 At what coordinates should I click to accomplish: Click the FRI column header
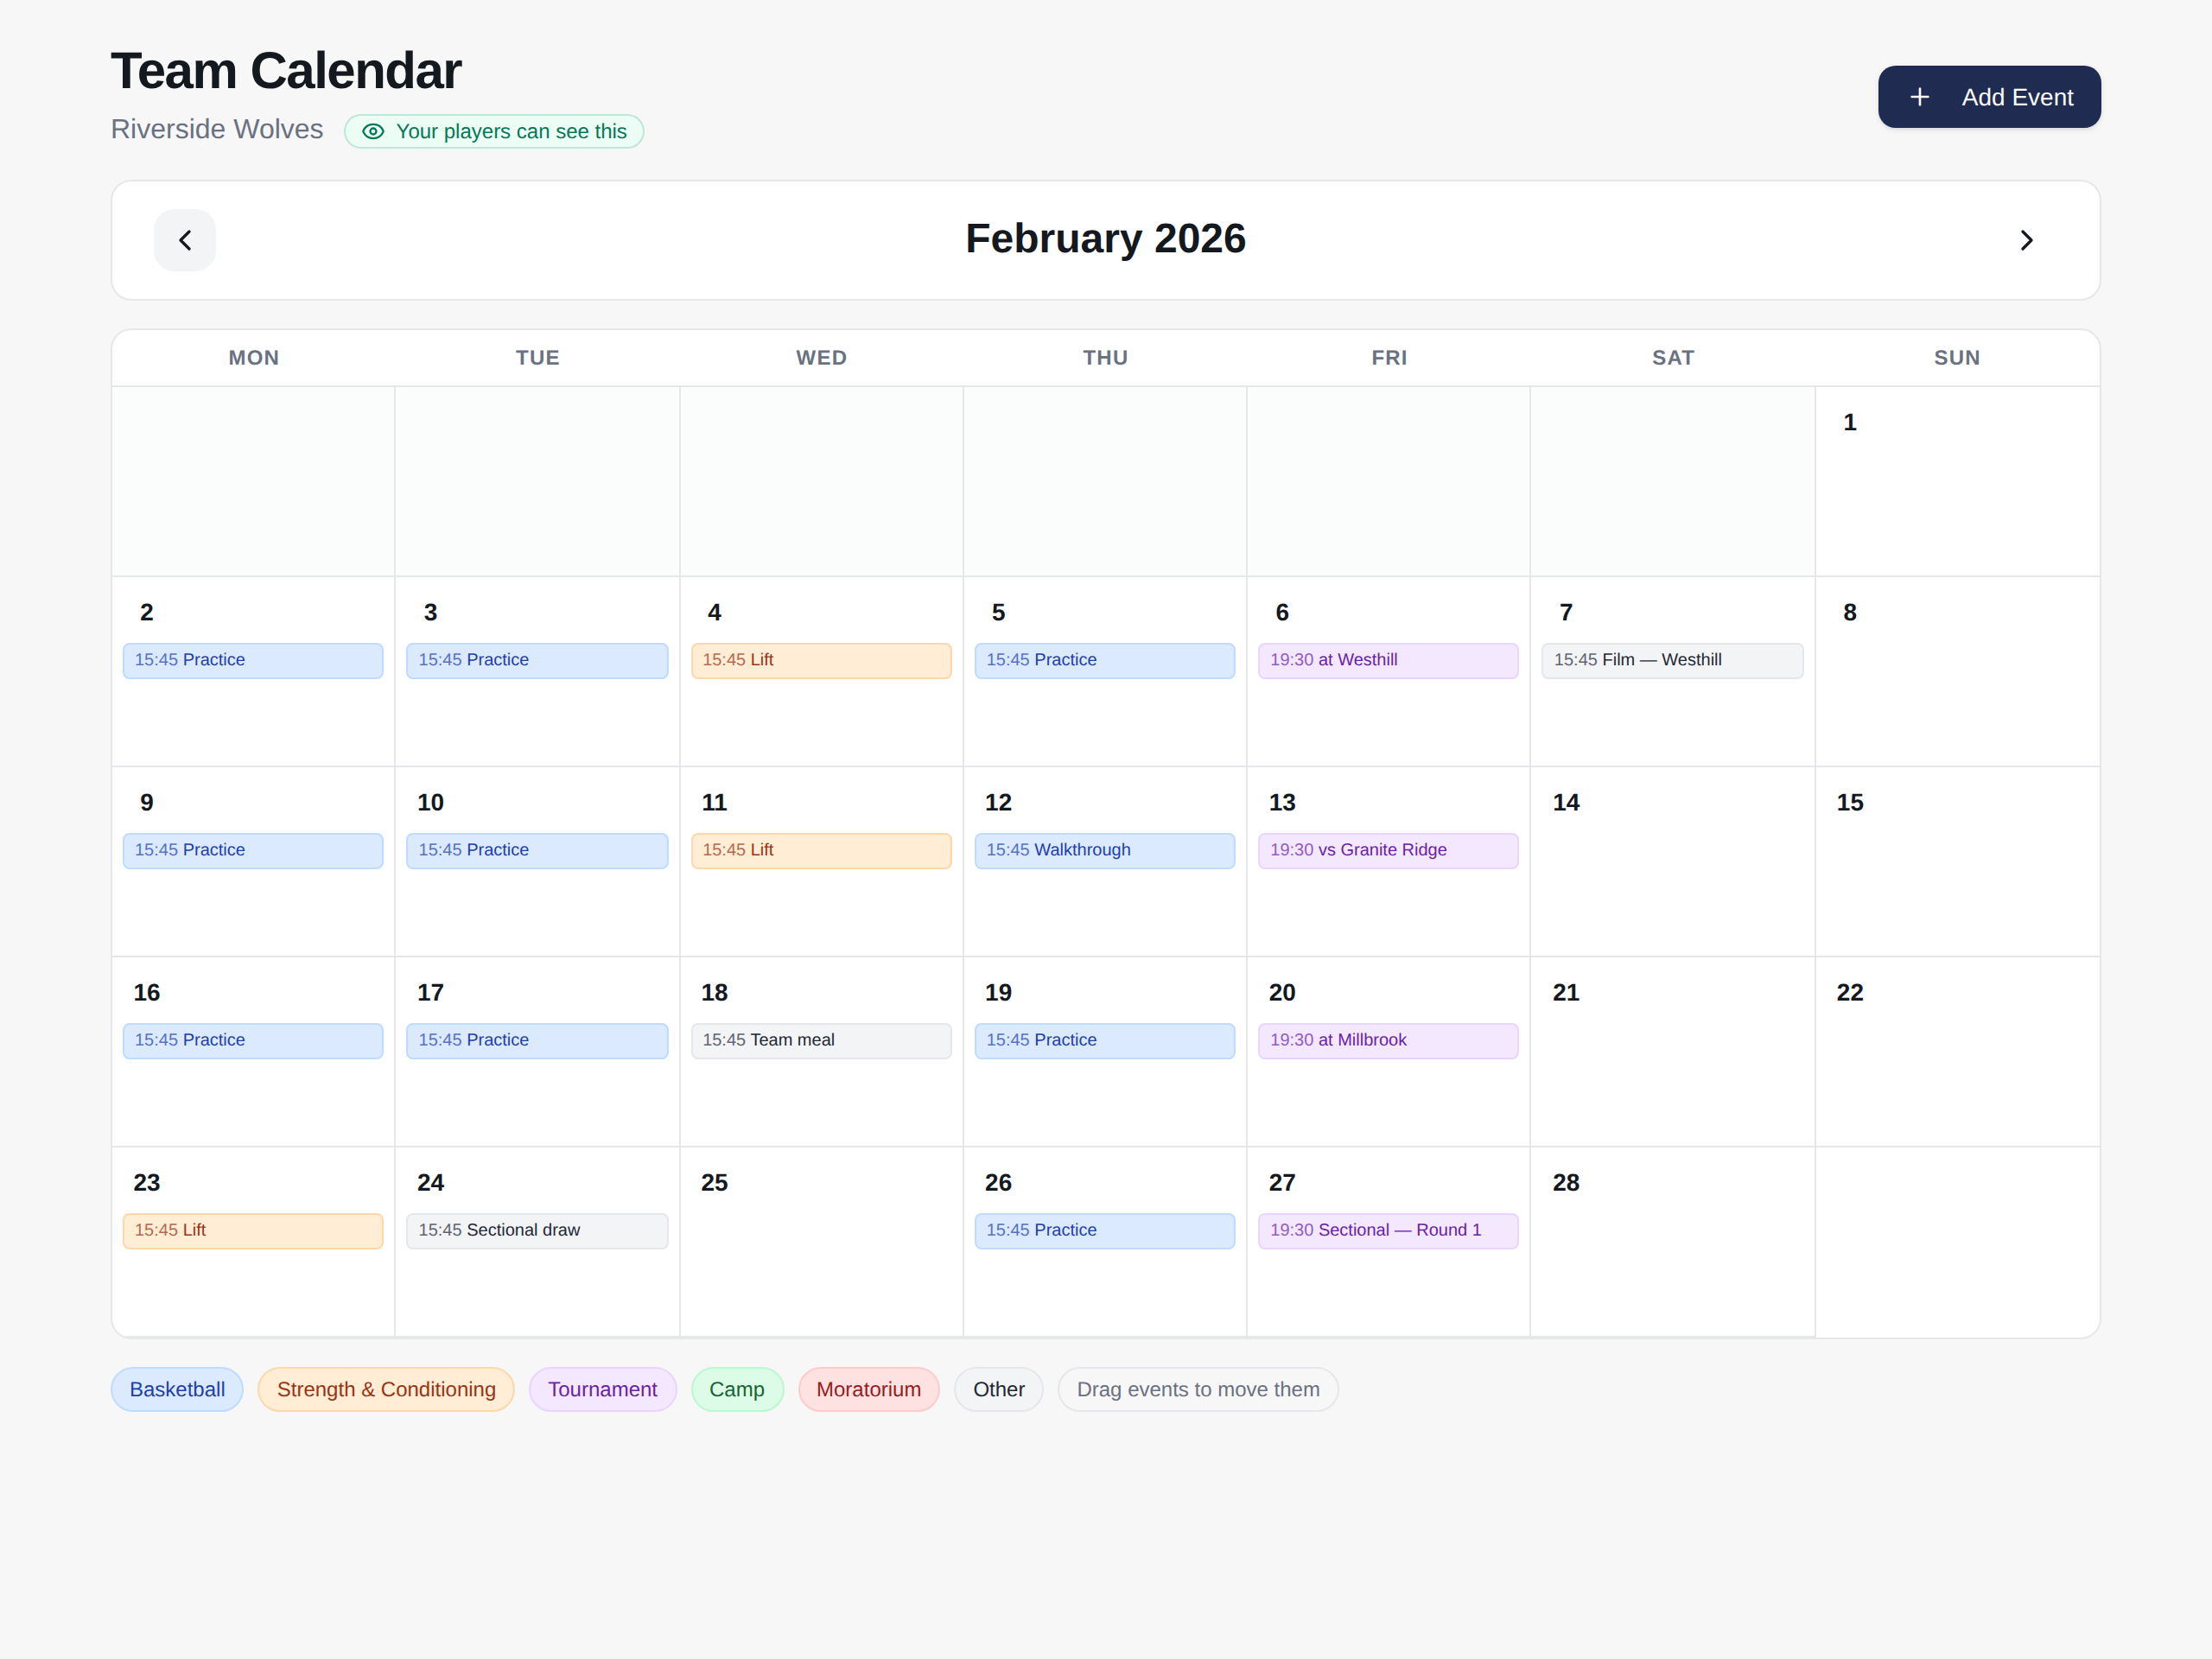[x=1389, y=358]
